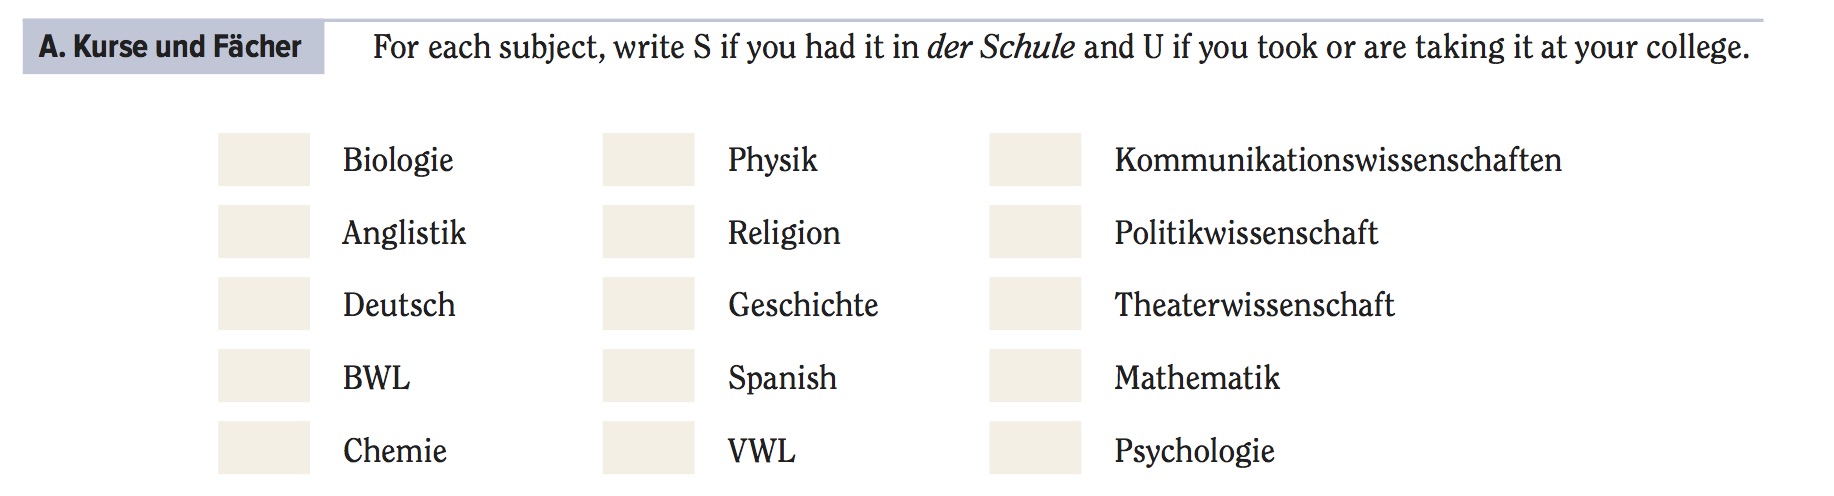Select the answer box for Anglistik
The image size is (1834, 496).
click(264, 232)
